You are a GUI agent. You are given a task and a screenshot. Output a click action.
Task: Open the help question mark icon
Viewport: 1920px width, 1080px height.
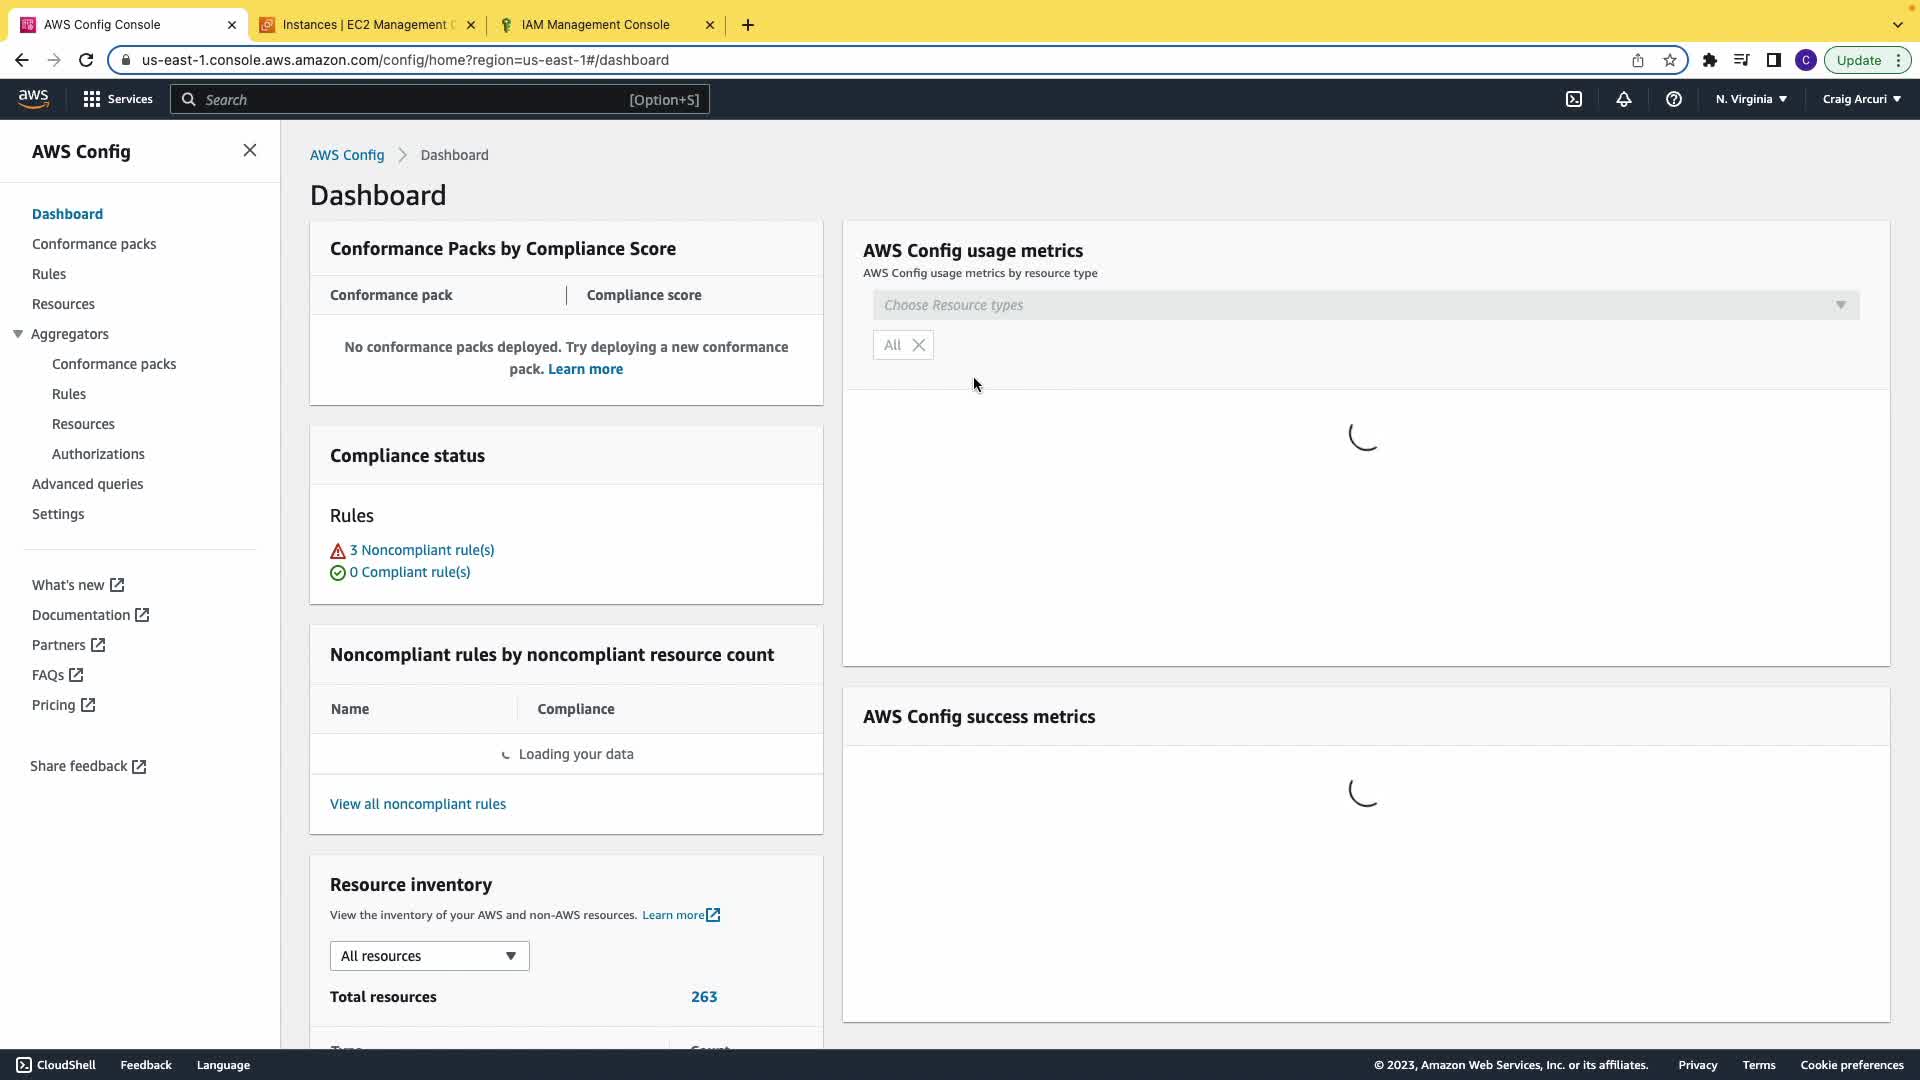point(1674,99)
